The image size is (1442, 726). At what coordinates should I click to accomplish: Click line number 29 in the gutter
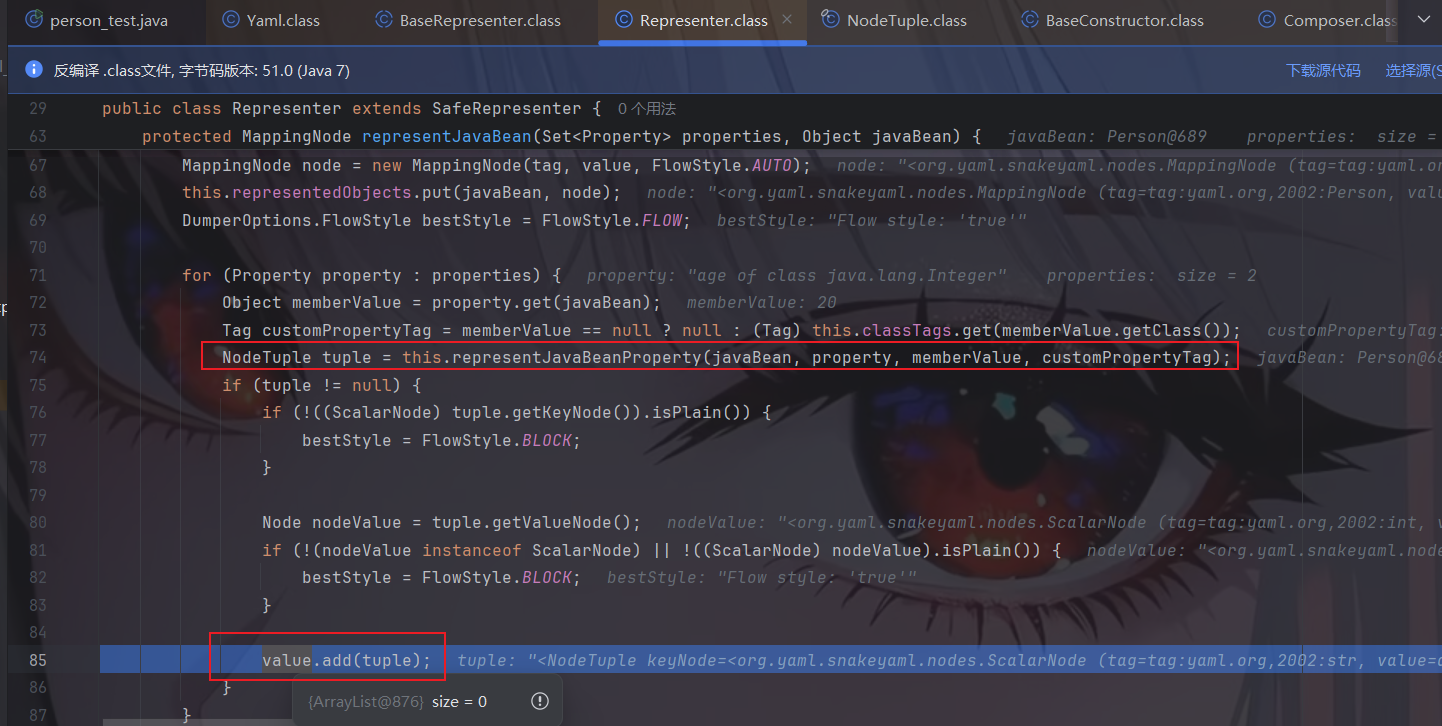point(37,108)
